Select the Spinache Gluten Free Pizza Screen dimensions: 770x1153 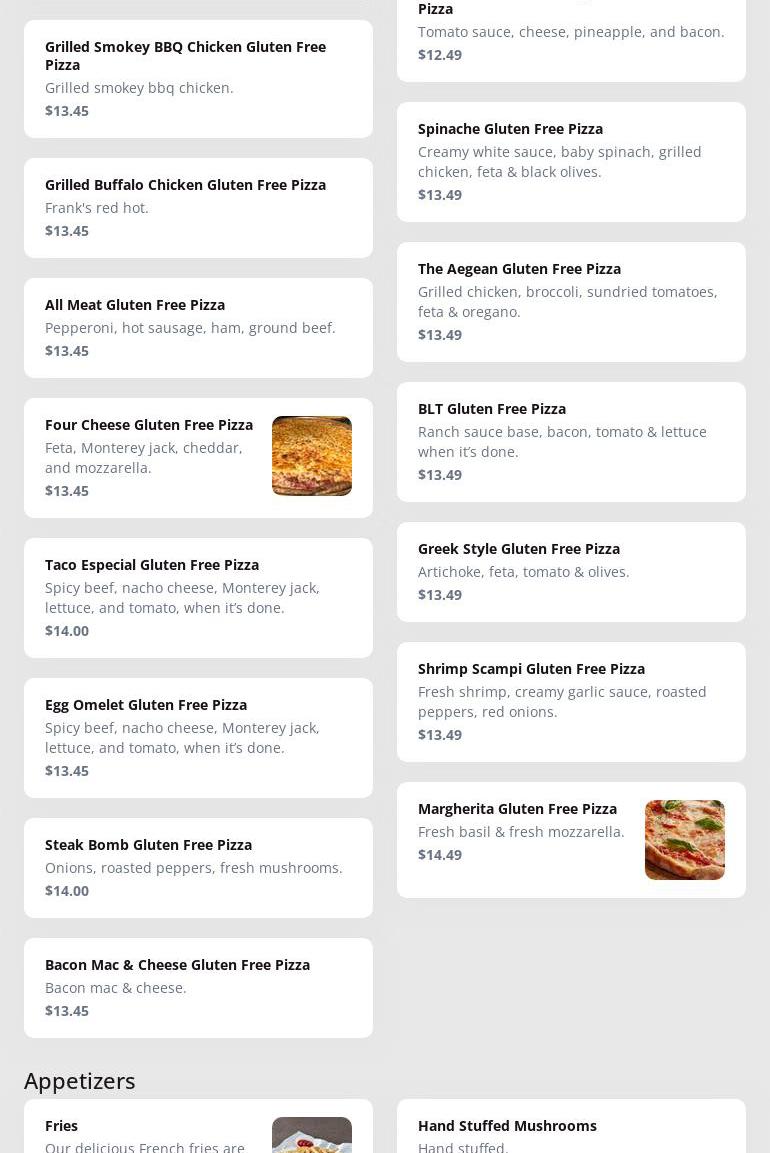click(x=510, y=129)
